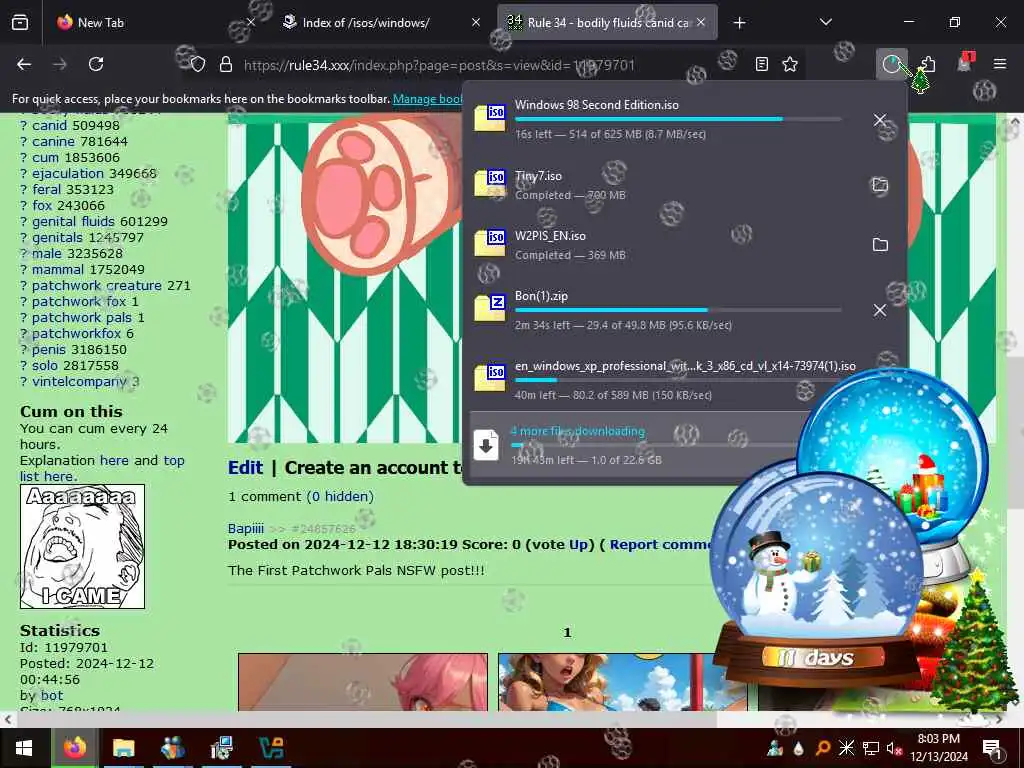The width and height of the screenshot is (1024, 768).
Task: Show site security info via padlock
Action: coord(226,64)
